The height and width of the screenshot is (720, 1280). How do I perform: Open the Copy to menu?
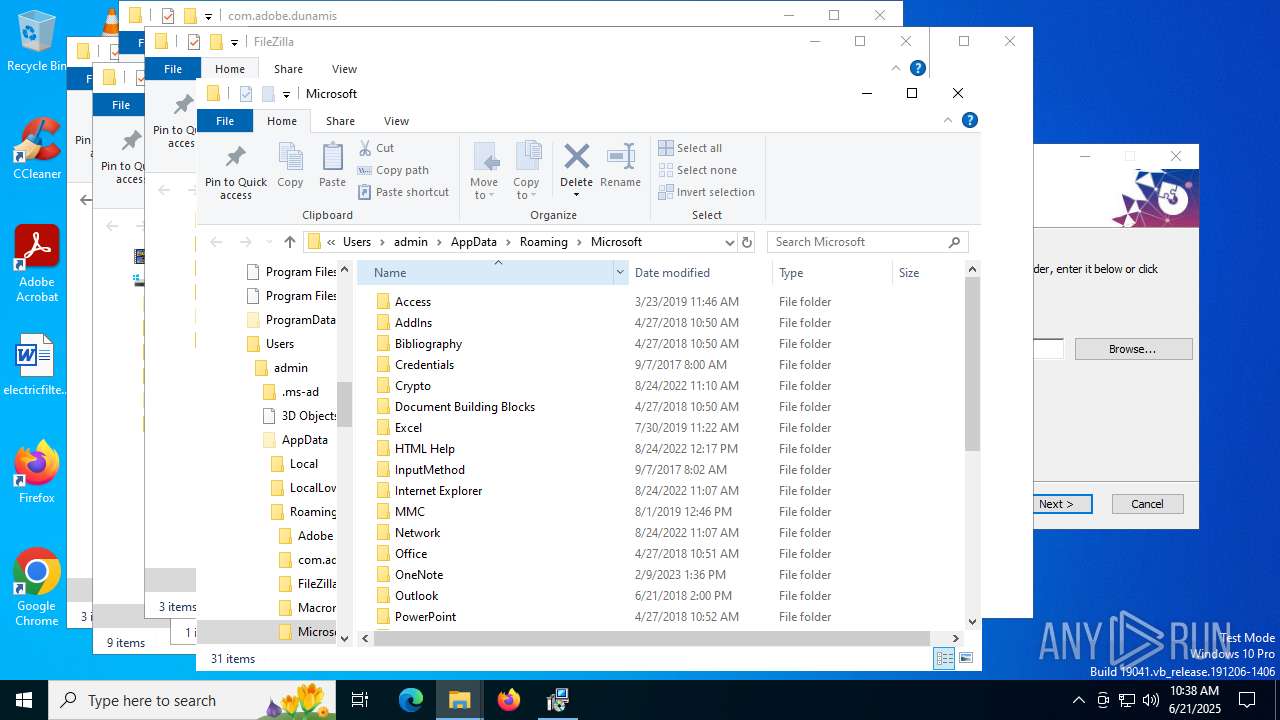(526, 171)
